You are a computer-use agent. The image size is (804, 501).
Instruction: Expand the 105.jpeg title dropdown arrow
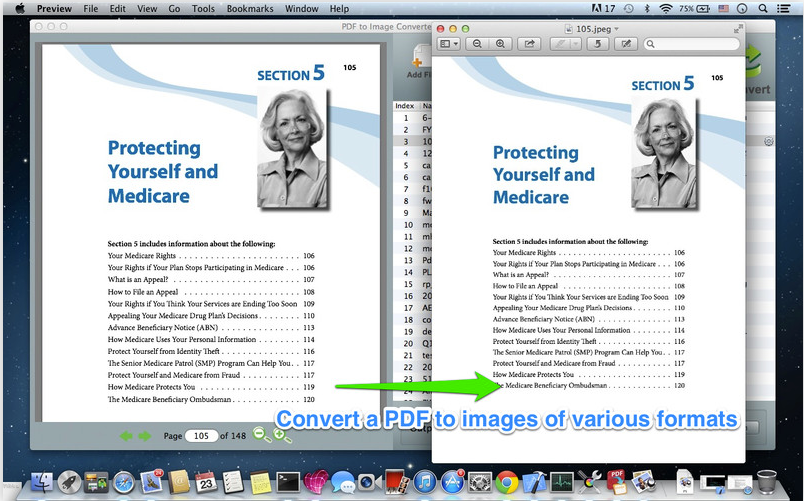pyautogui.click(x=616, y=29)
